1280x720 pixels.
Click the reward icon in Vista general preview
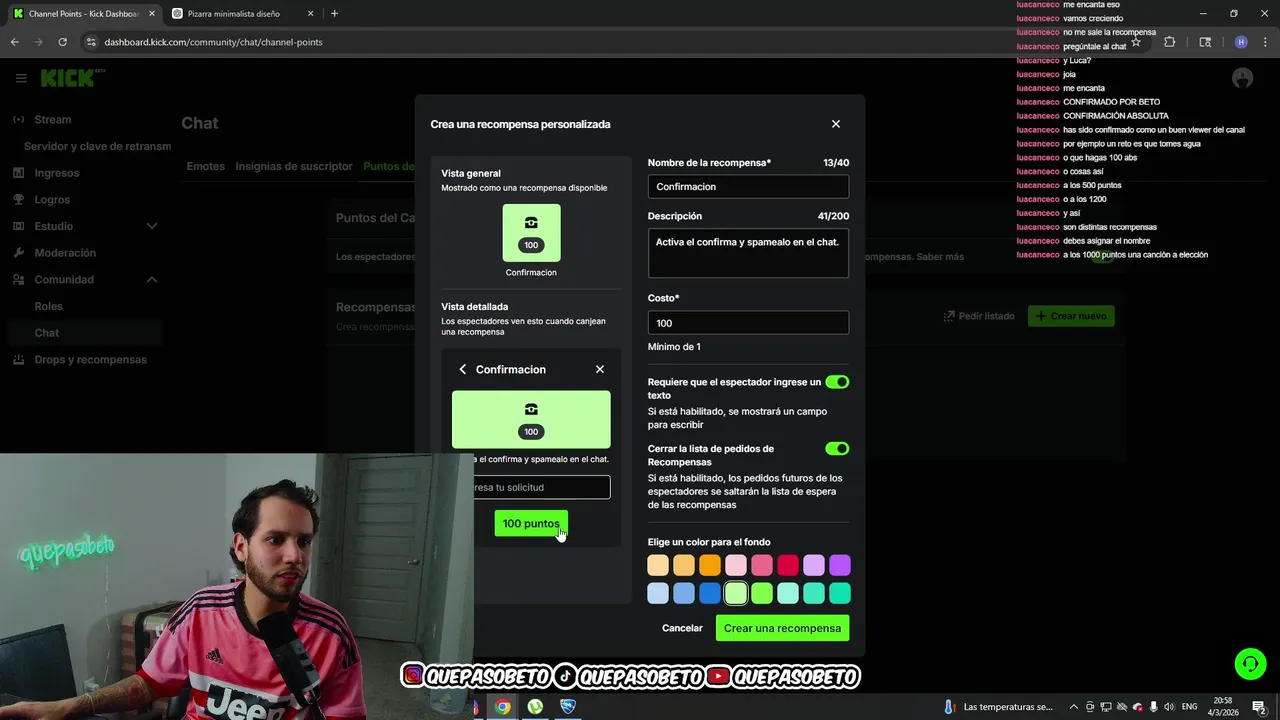pos(531,223)
